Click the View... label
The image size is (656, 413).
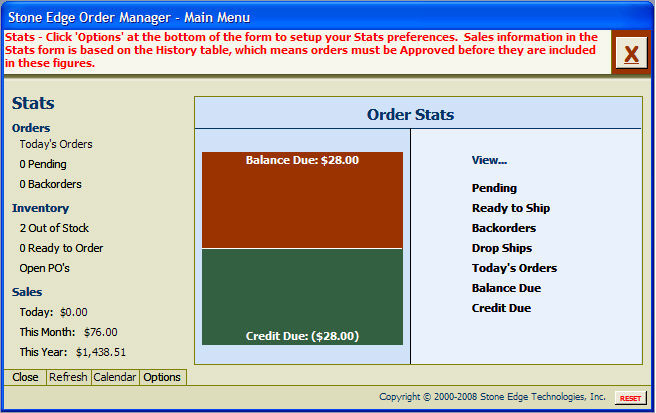(489, 160)
